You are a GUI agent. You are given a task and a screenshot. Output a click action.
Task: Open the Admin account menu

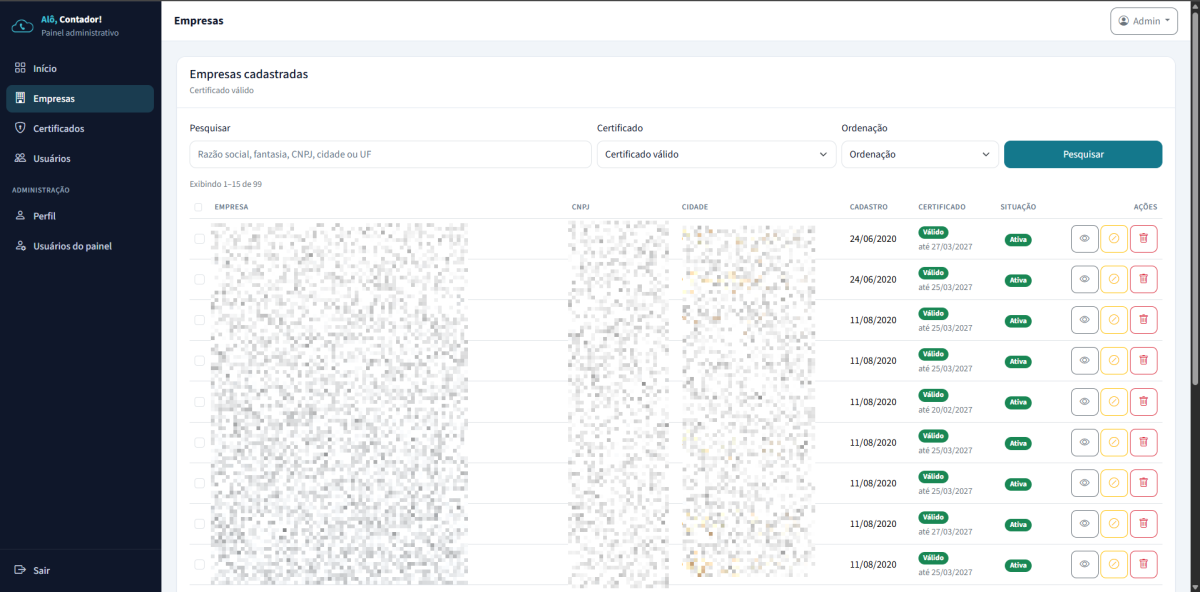tap(1144, 21)
